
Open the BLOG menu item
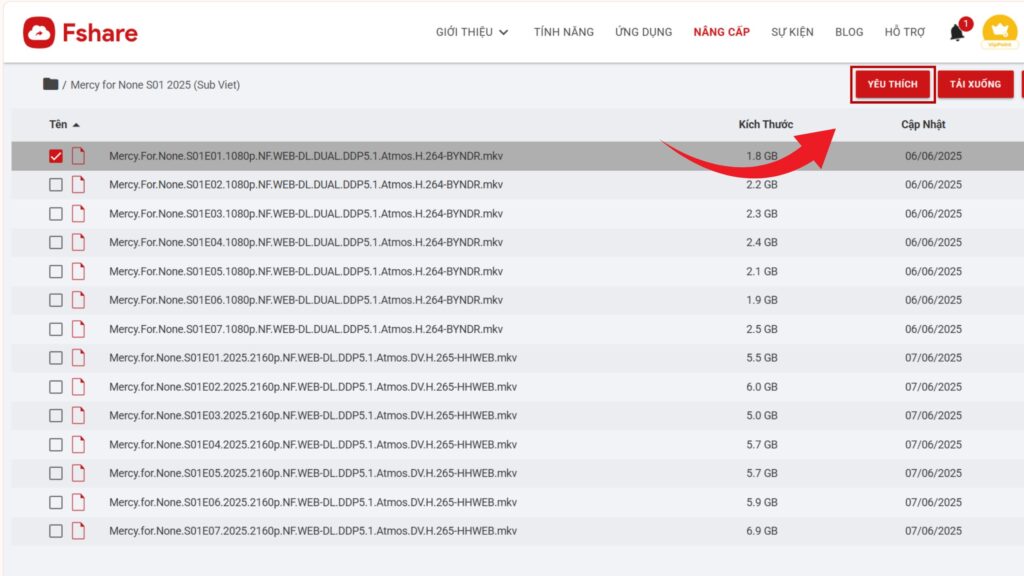point(849,32)
